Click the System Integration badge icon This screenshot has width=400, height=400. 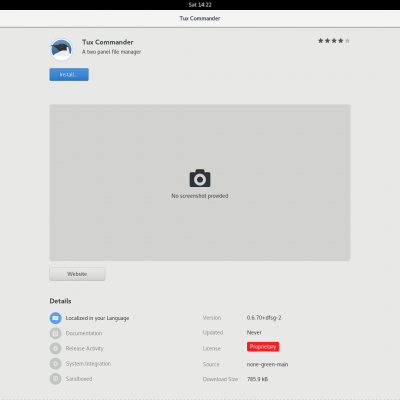(x=56, y=363)
